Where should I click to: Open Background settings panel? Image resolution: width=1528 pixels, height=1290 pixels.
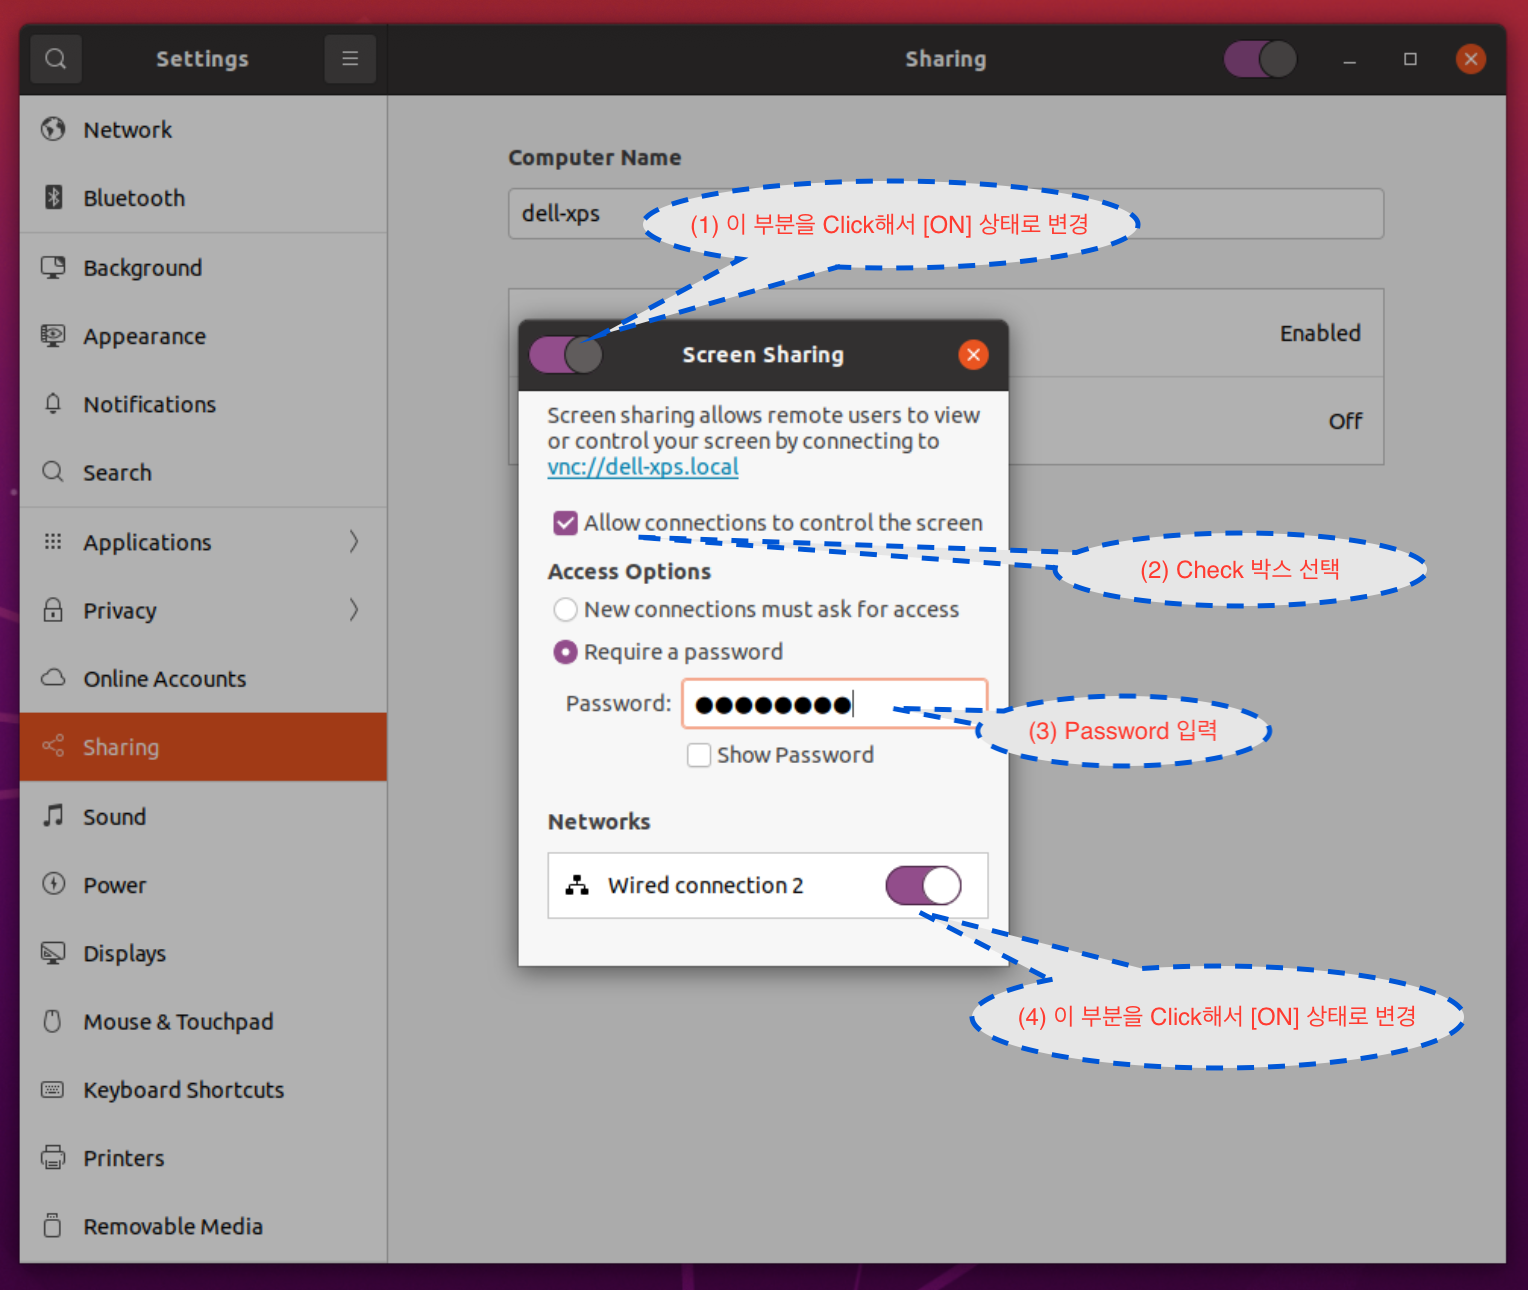pos(203,267)
